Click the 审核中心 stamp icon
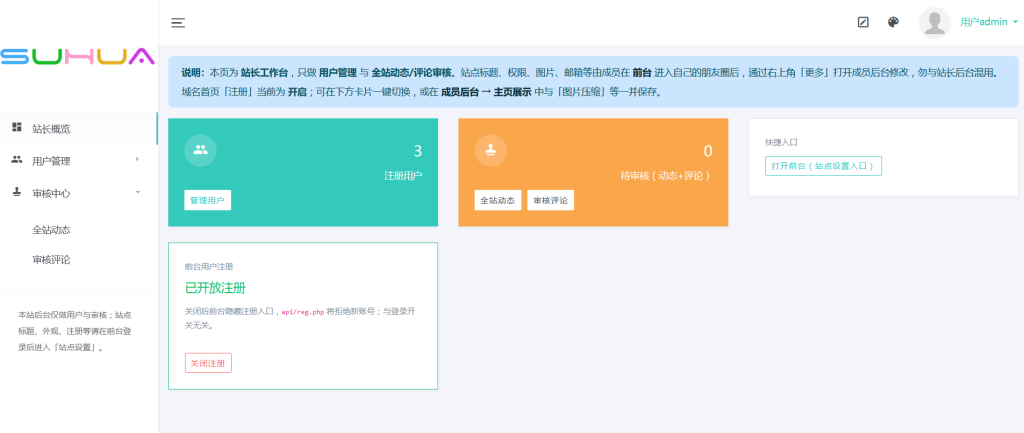Image resolution: width=1024 pixels, height=433 pixels. tap(17, 193)
